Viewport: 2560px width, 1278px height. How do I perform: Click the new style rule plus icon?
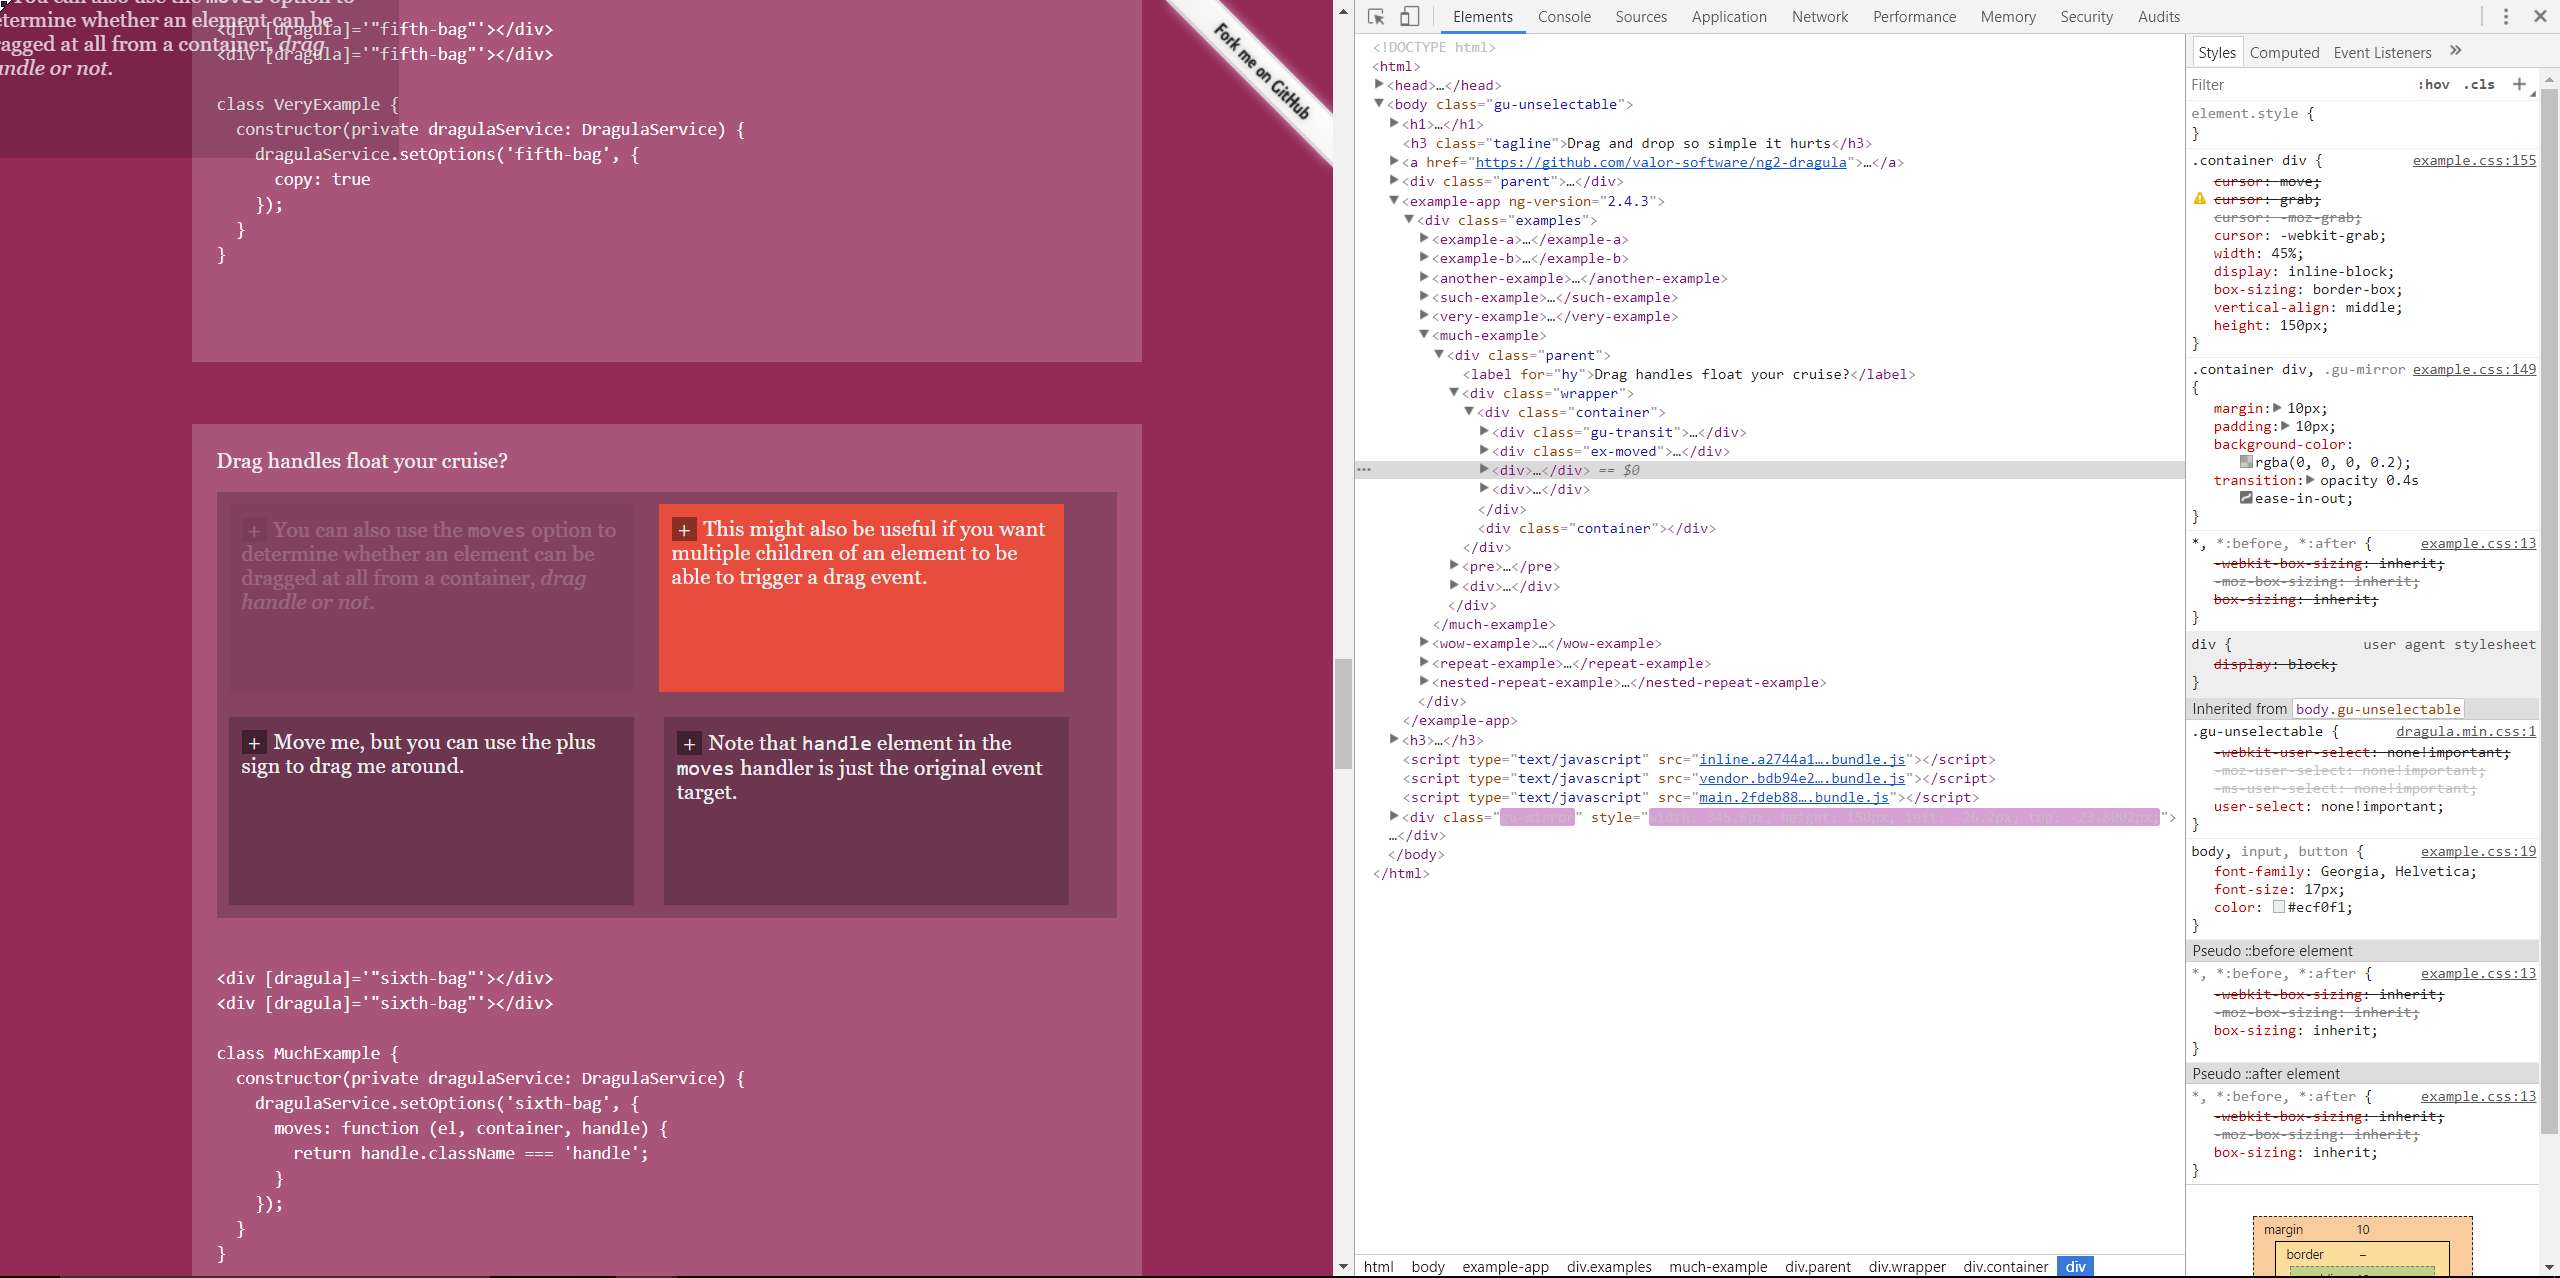(2518, 84)
